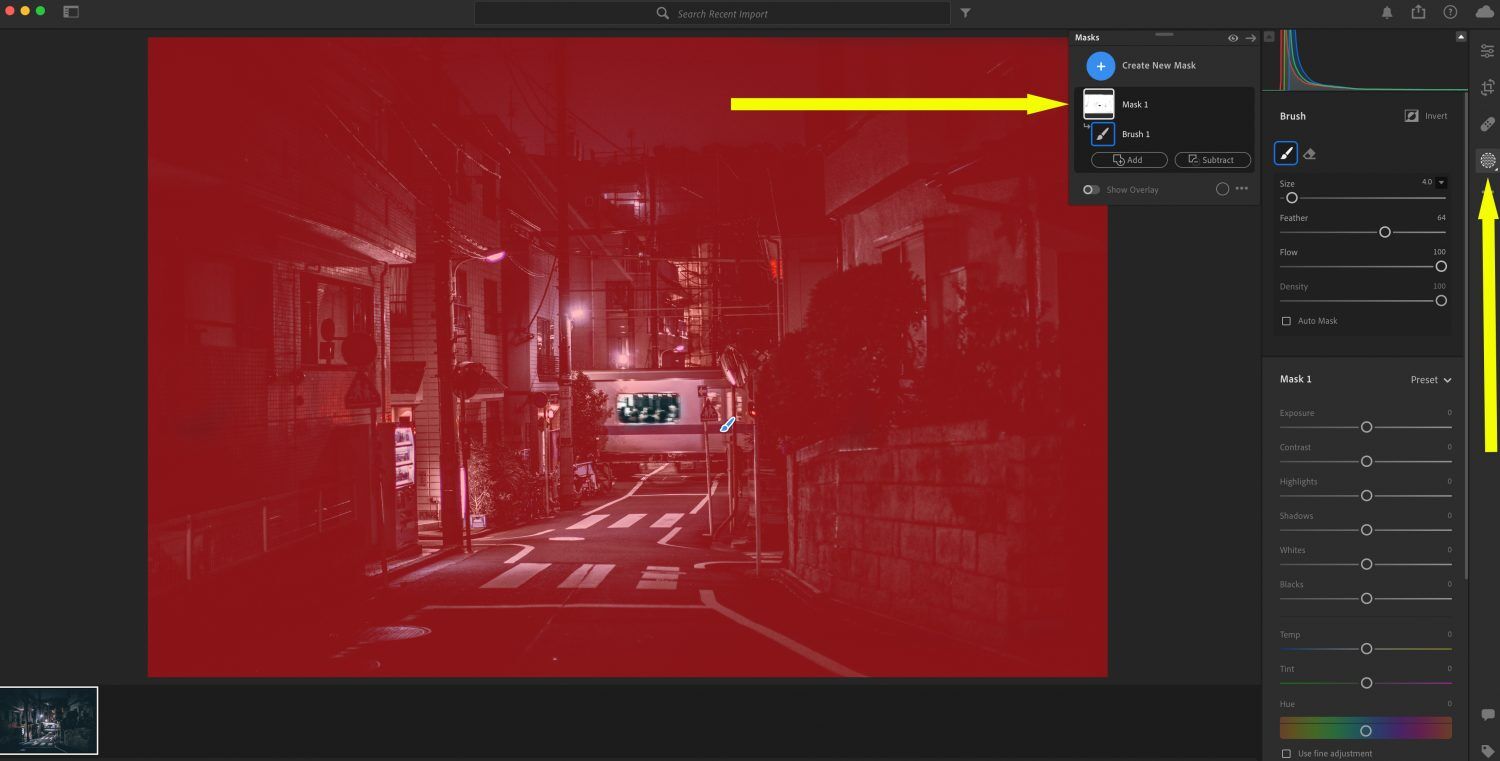Open Masks panel three-dot options
Image resolution: width=1500 pixels, height=761 pixels.
click(x=1242, y=189)
